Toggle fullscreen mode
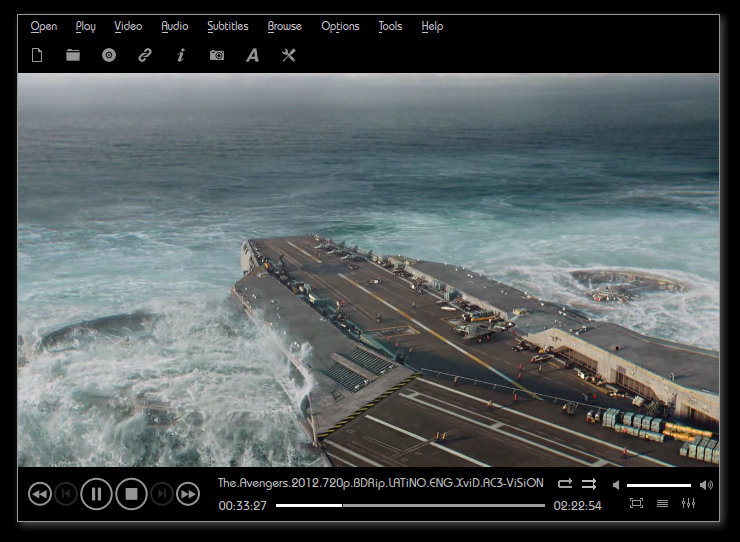This screenshot has width=740, height=542. (x=637, y=503)
